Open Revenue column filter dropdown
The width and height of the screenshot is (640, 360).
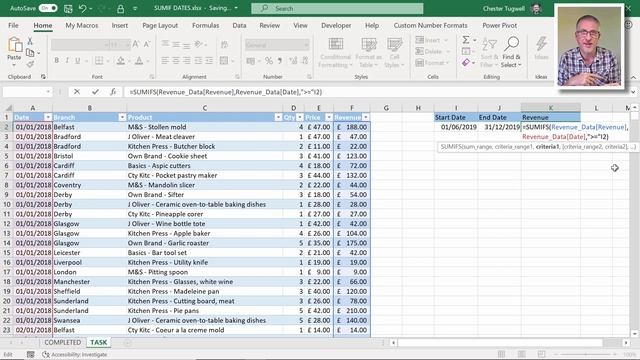coord(366,117)
